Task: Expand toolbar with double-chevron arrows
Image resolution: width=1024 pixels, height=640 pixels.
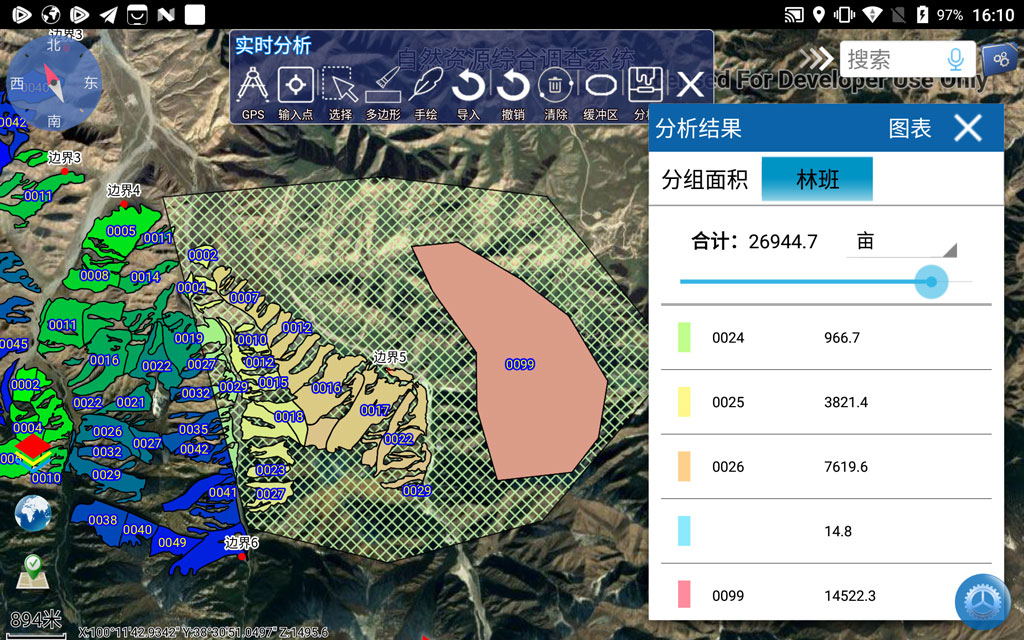Action: click(x=815, y=59)
